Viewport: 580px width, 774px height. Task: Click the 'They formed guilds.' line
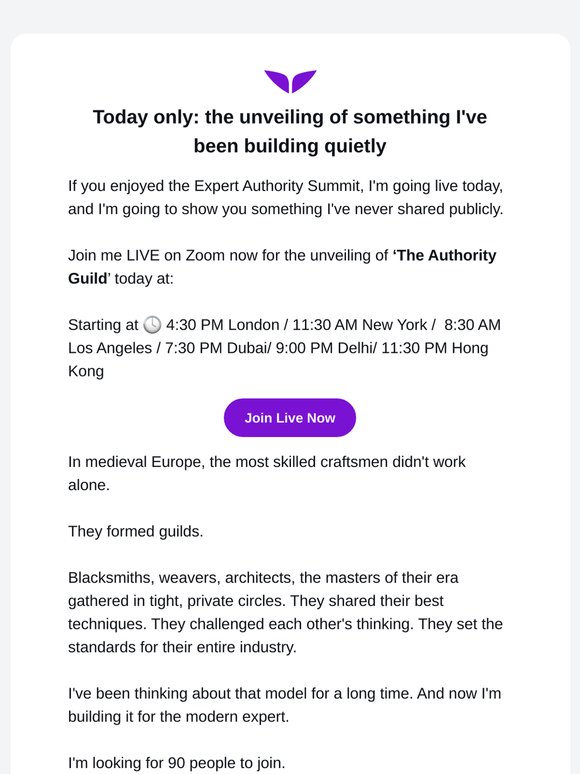(136, 531)
